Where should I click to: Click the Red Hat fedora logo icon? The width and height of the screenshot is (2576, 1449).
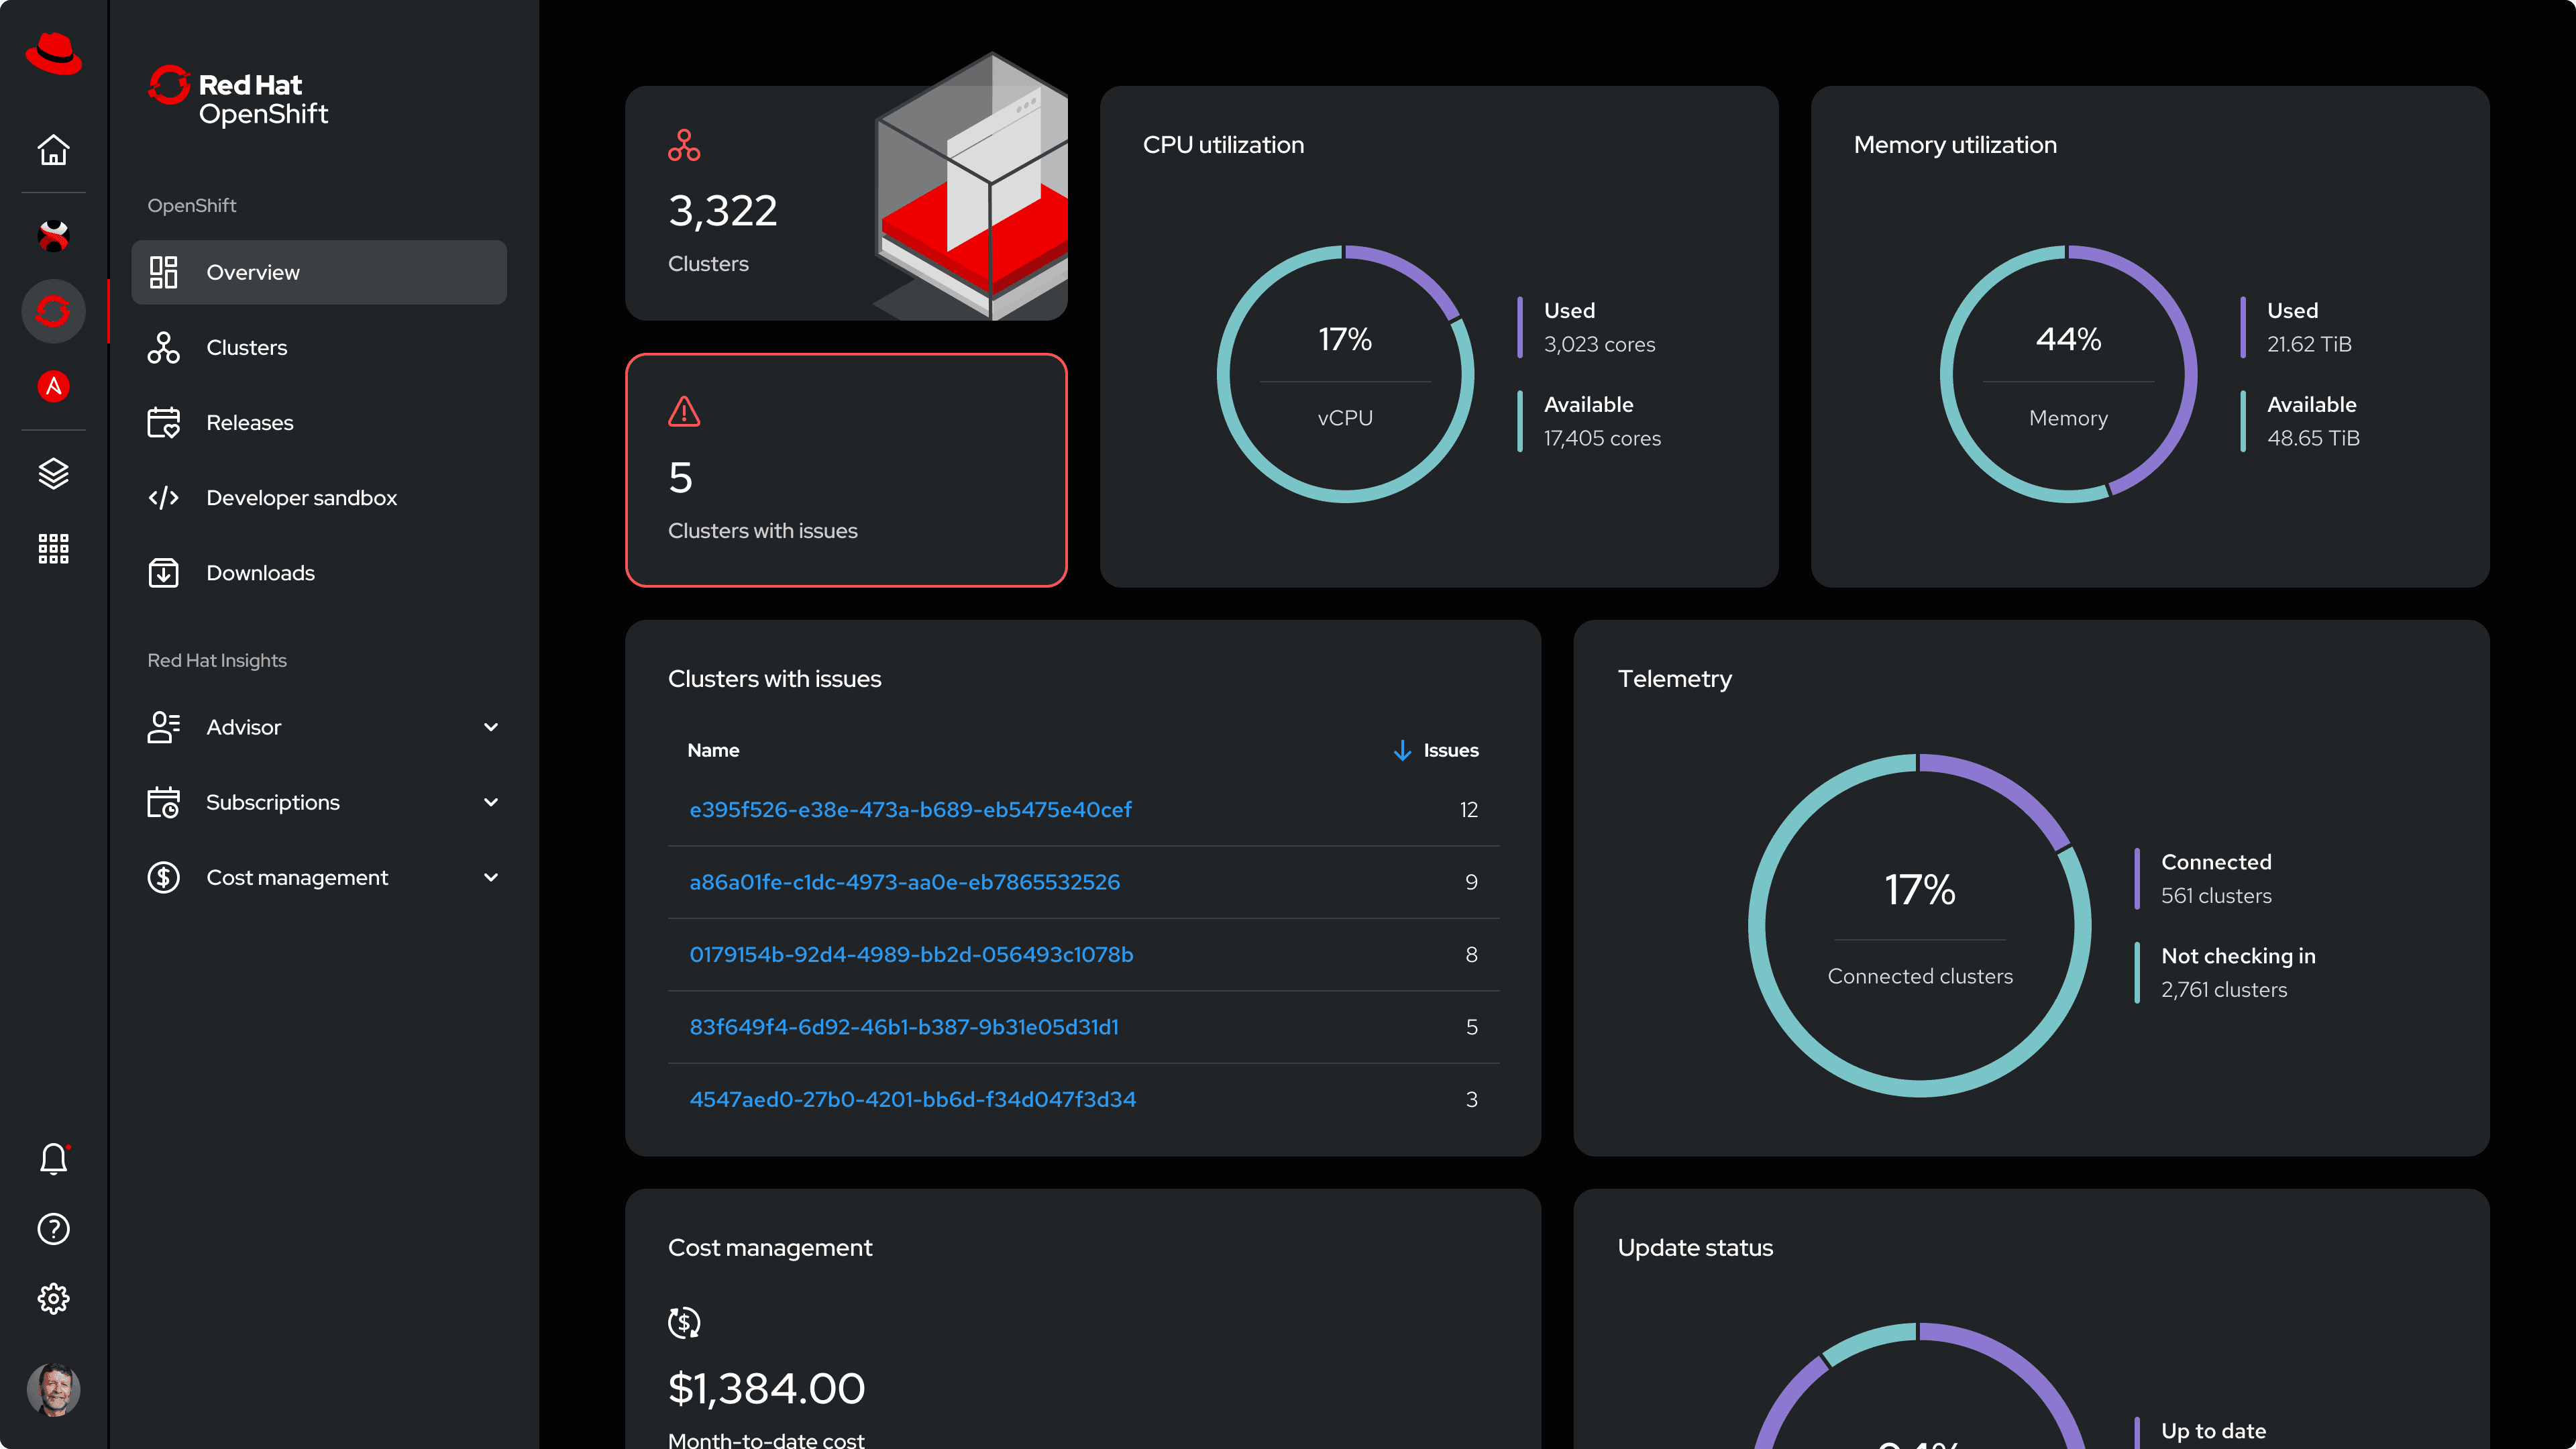coord(53,53)
